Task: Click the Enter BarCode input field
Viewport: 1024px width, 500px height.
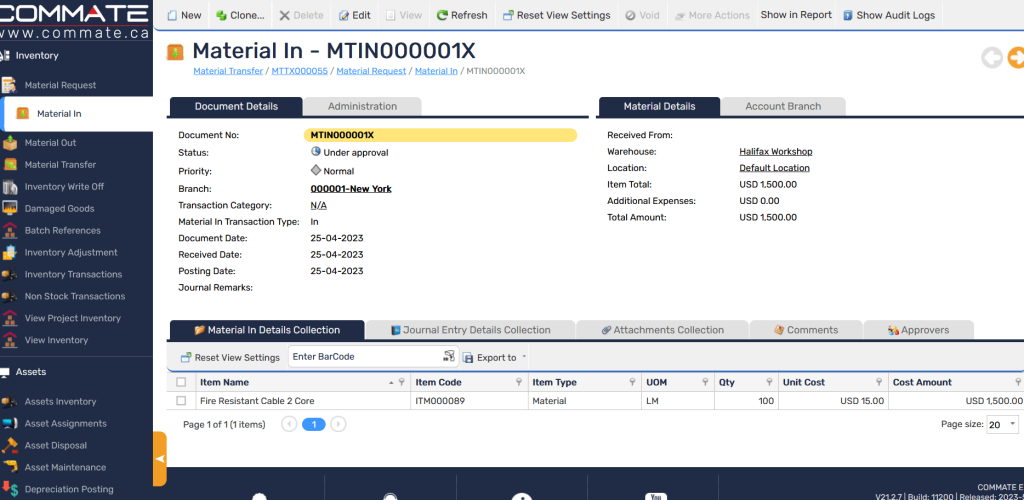Action: [364, 357]
